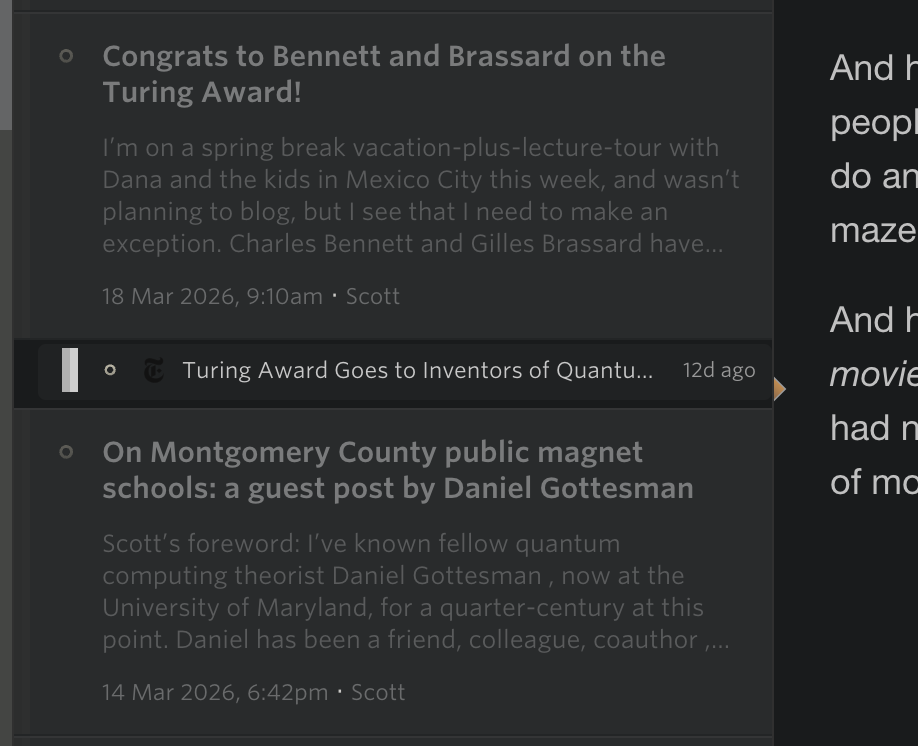
Task: Click the '12d ago' timestamp
Action: click(718, 371)
